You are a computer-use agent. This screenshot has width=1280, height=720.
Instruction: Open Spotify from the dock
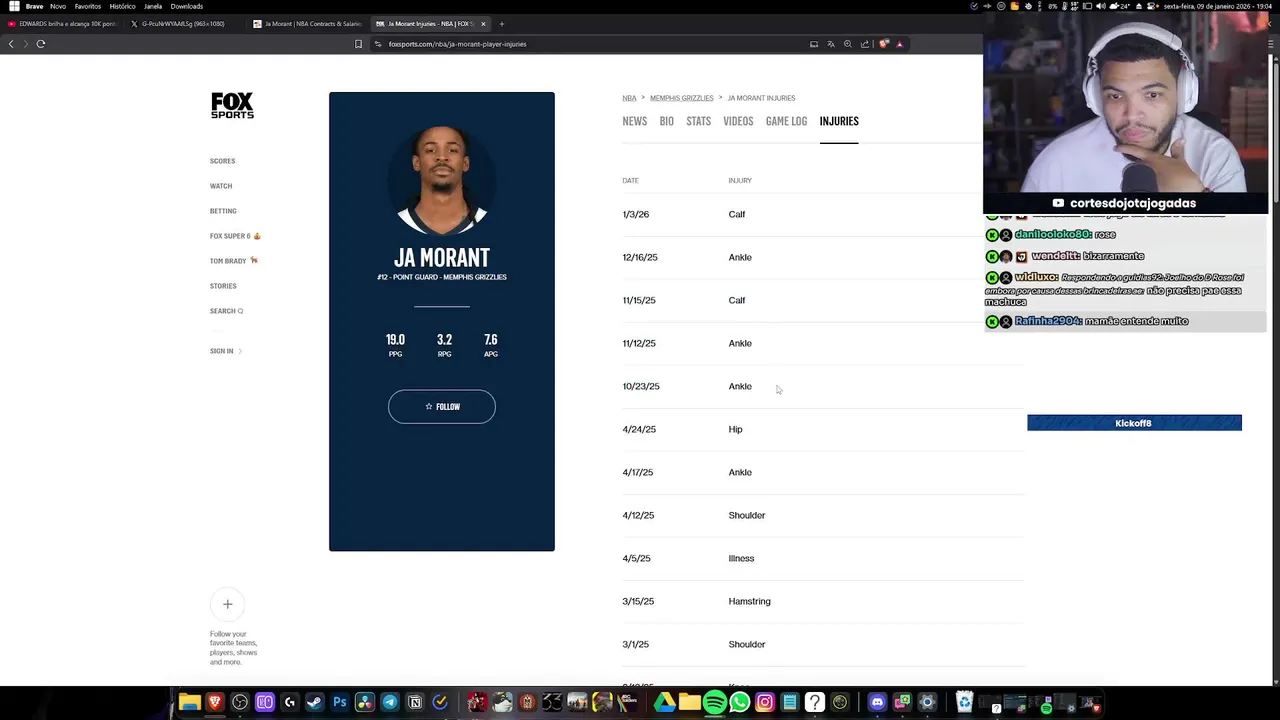pos(714,703)
